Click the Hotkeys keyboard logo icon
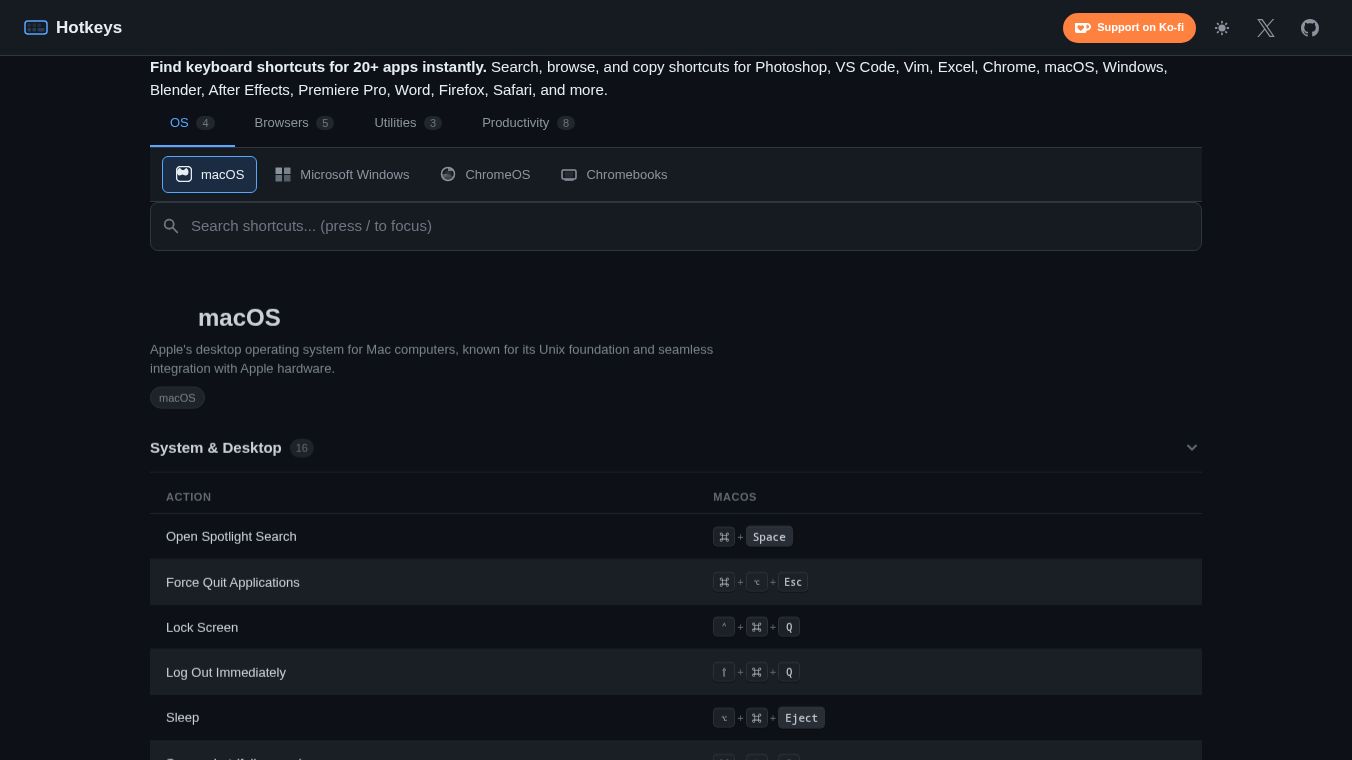 tap(36, 27)
